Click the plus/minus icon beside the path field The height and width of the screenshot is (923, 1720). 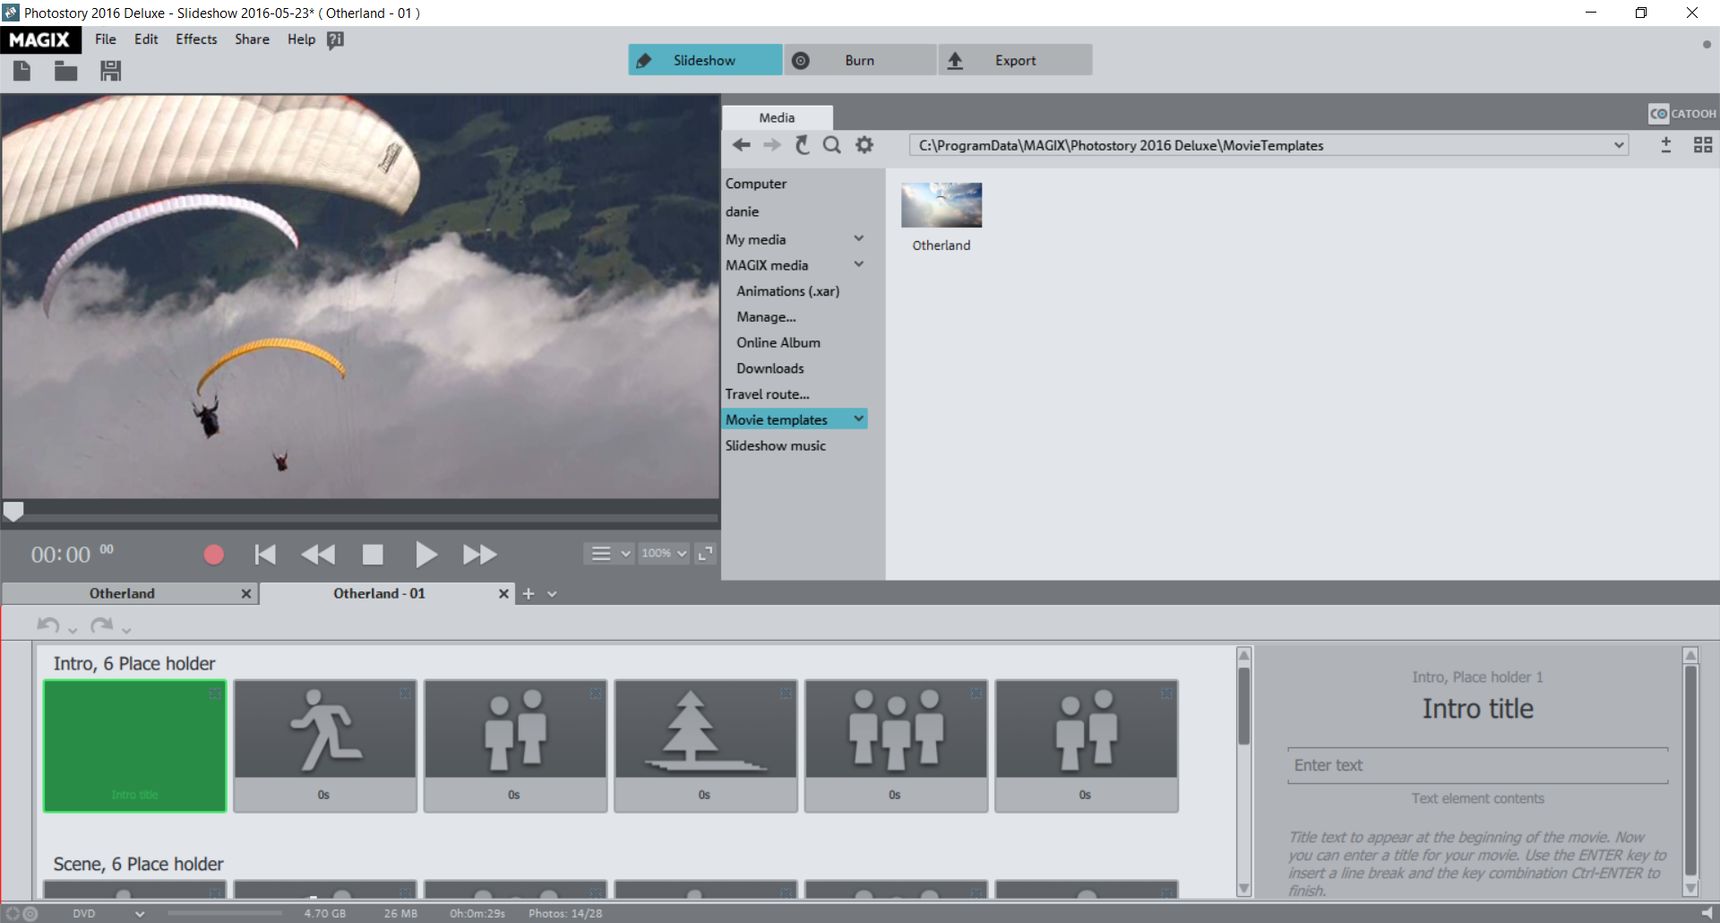tap(1666, 145)
